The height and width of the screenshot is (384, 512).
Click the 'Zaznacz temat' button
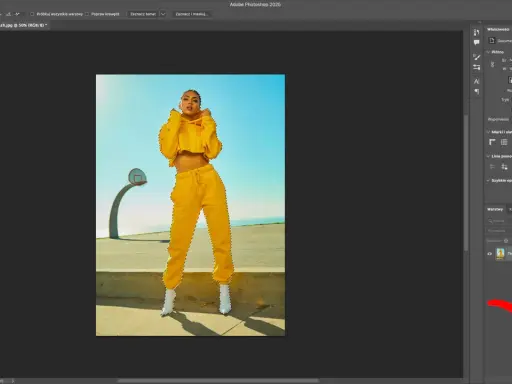[x=143, y=14]
